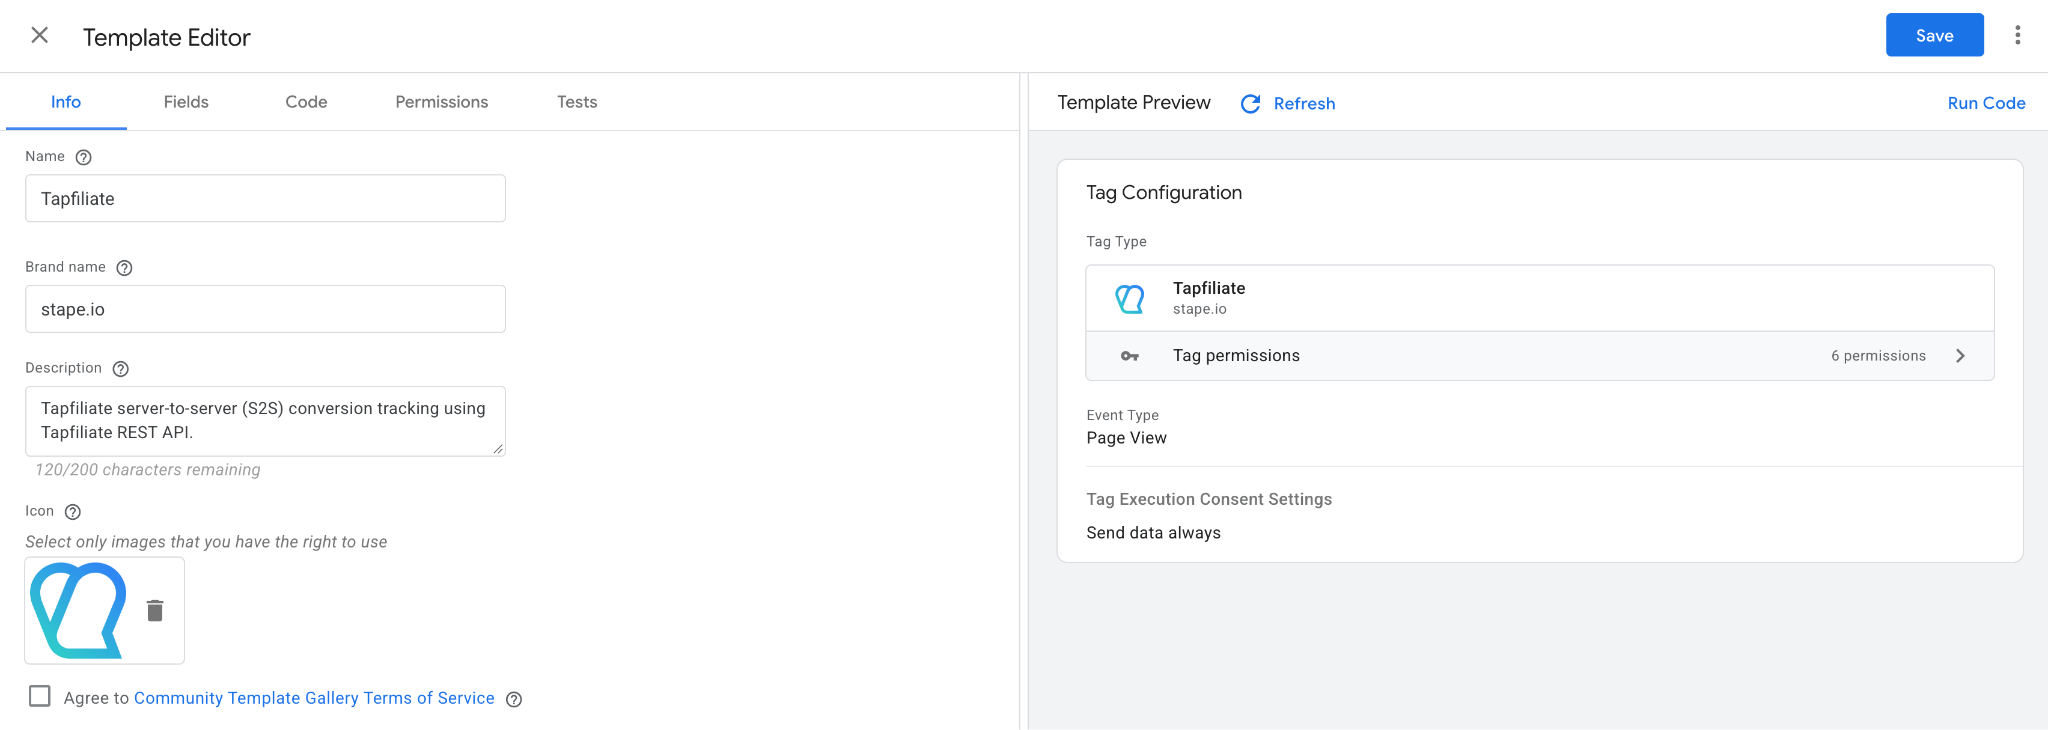
Task: Click in the Description text area
Action: pyautogui.click(x=265, y=421)
